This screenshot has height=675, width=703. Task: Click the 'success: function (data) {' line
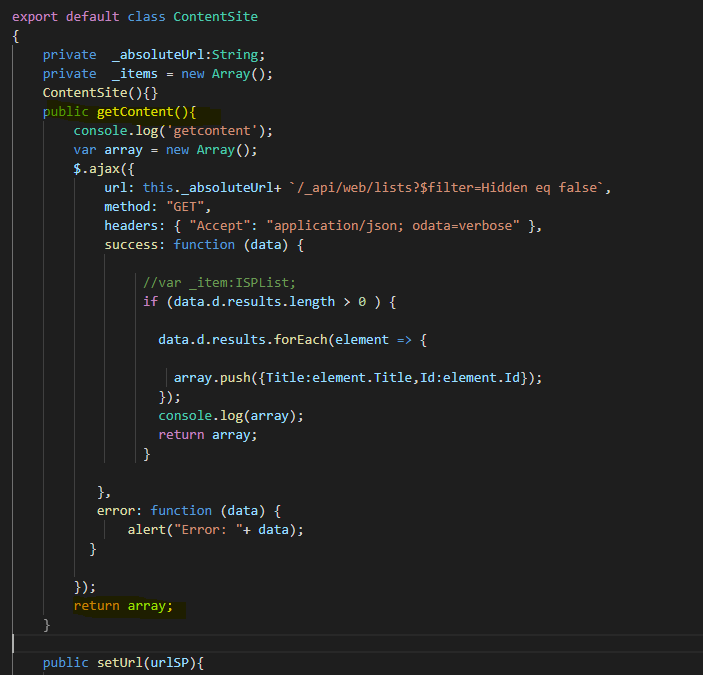pyautogui.click(x=204, y=245)
